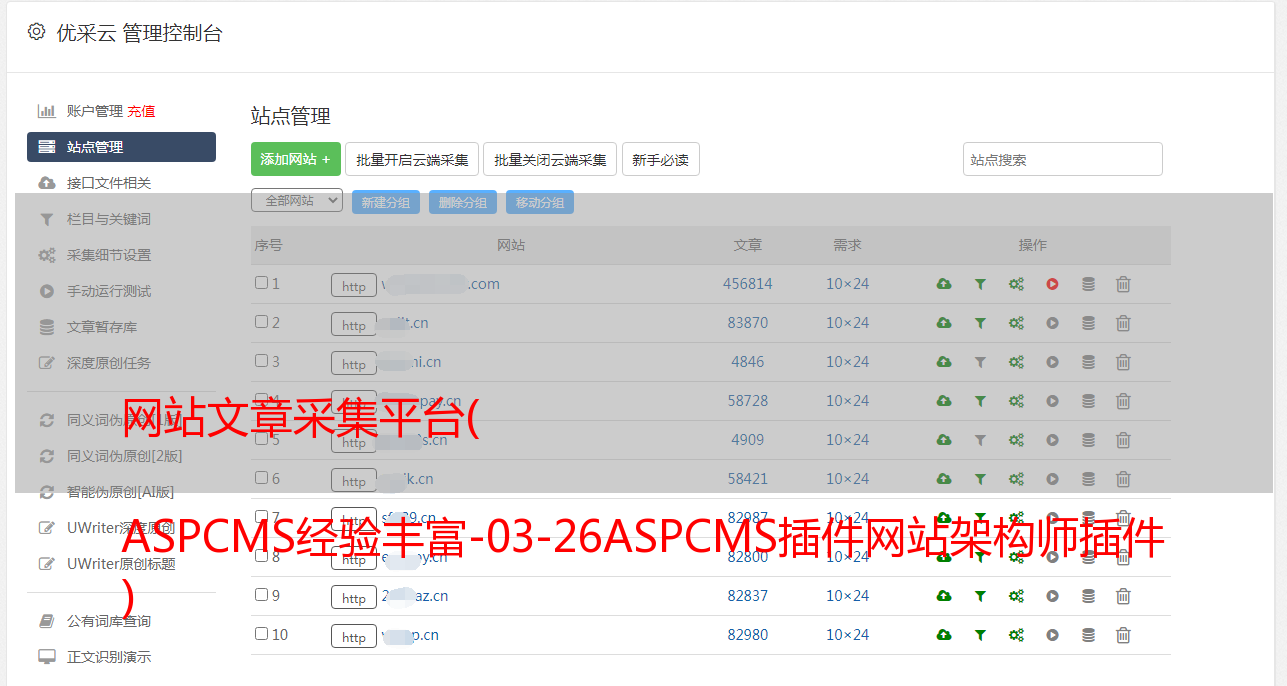
Task: Focus the 站点搜索 search field
Action: coord(1063,159)
